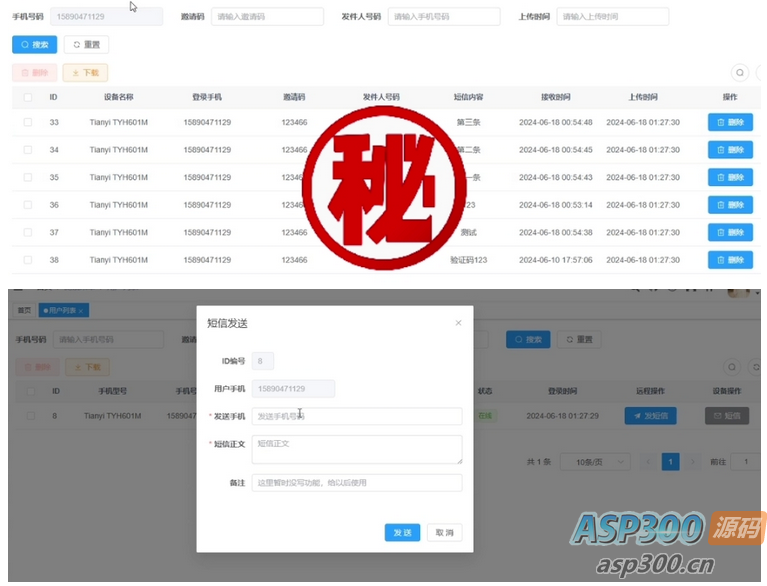Click the sender phone number input in dialog

pyautogui.click(x=357, y=416)
